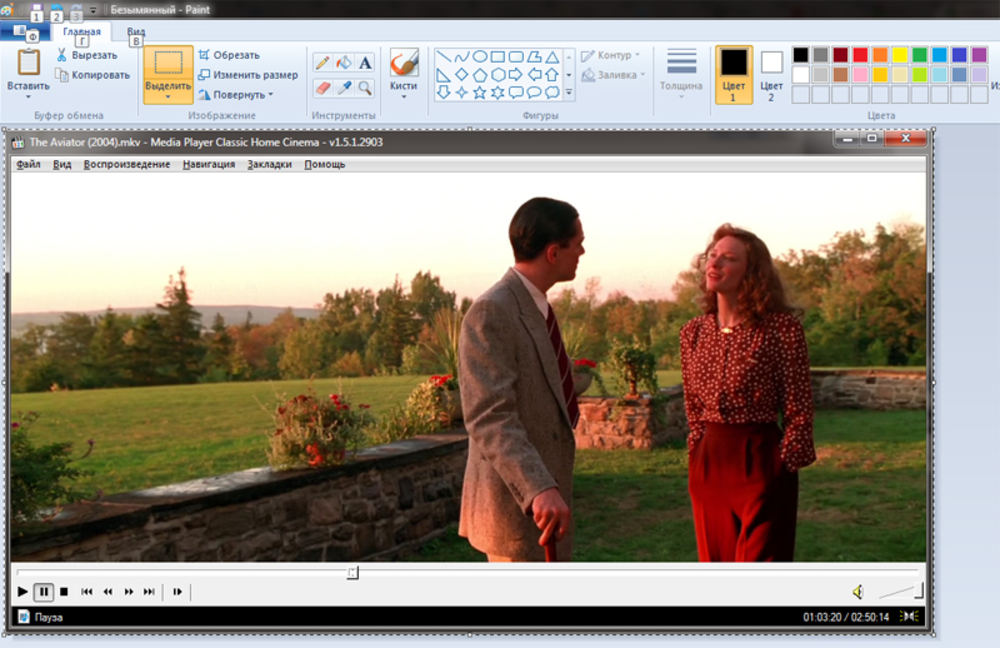Click the Обрезать crop command
Screen dimensions: 1000x648
pyautogui.click(x=229, y=55)
